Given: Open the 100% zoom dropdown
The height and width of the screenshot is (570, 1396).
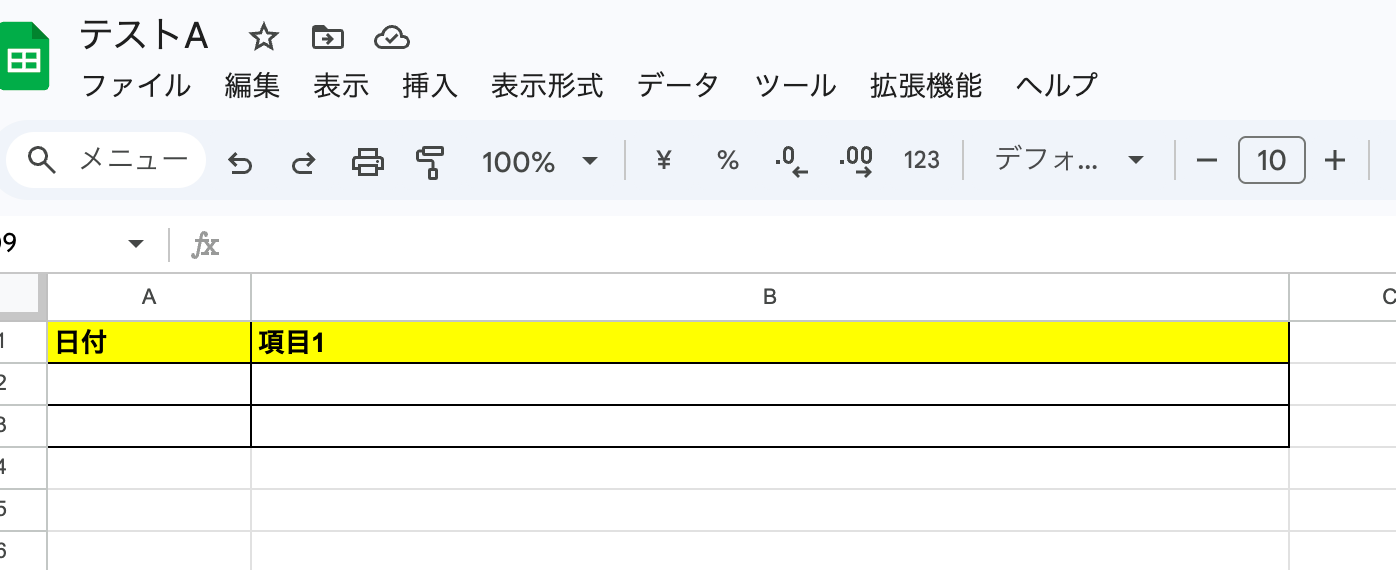Looking at the screenshot, I should tap(540, 161).
